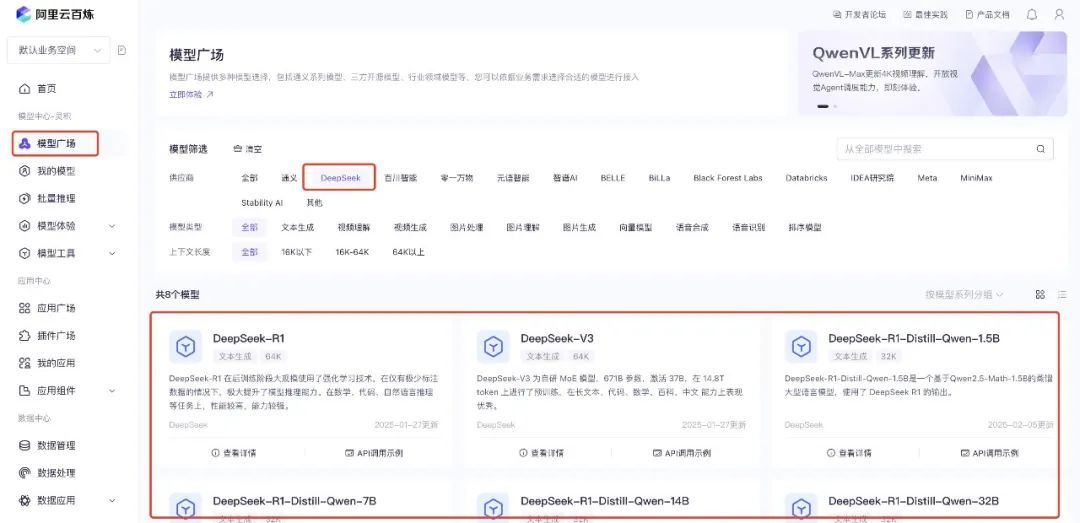Image resolution: width=1080 pixels, height=523 pixels.
Task: Filter model type by 文本生成
Action: tap(298, 227)
